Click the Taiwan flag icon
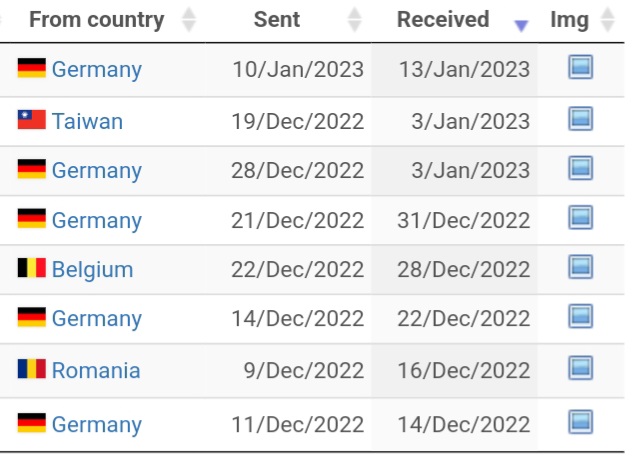The width and height of the screenshot is (642, 456). point(32,120)
